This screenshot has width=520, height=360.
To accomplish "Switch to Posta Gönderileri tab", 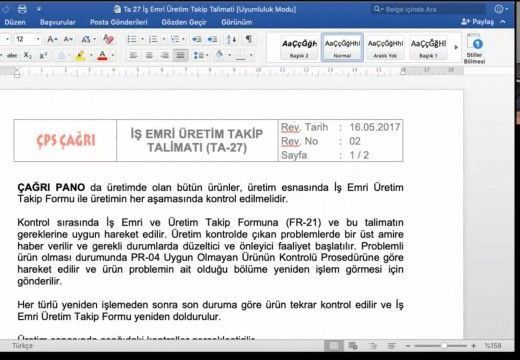I will pos(119,22).
